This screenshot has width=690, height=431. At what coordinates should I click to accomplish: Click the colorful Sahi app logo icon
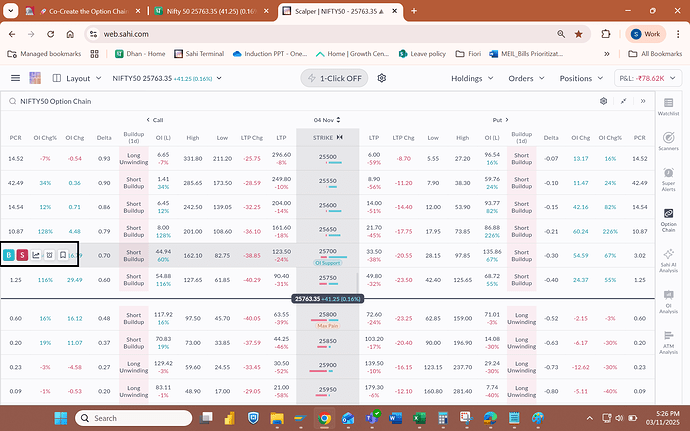(35, 78)
